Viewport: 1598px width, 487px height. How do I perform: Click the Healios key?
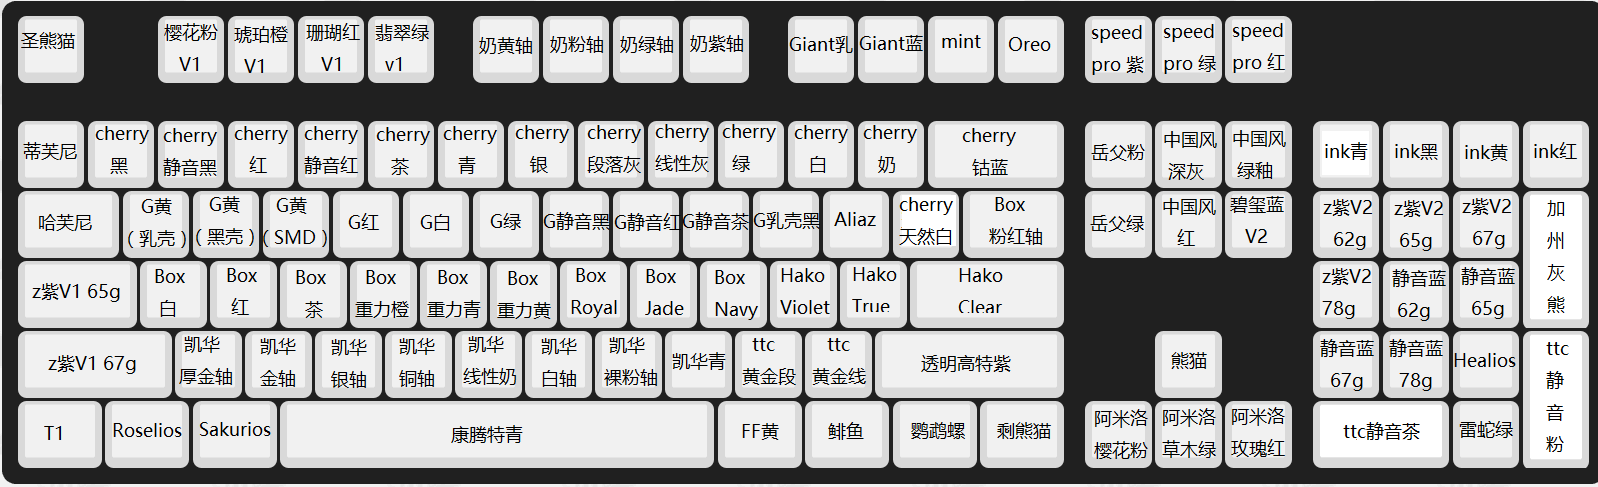point(1485,363)
